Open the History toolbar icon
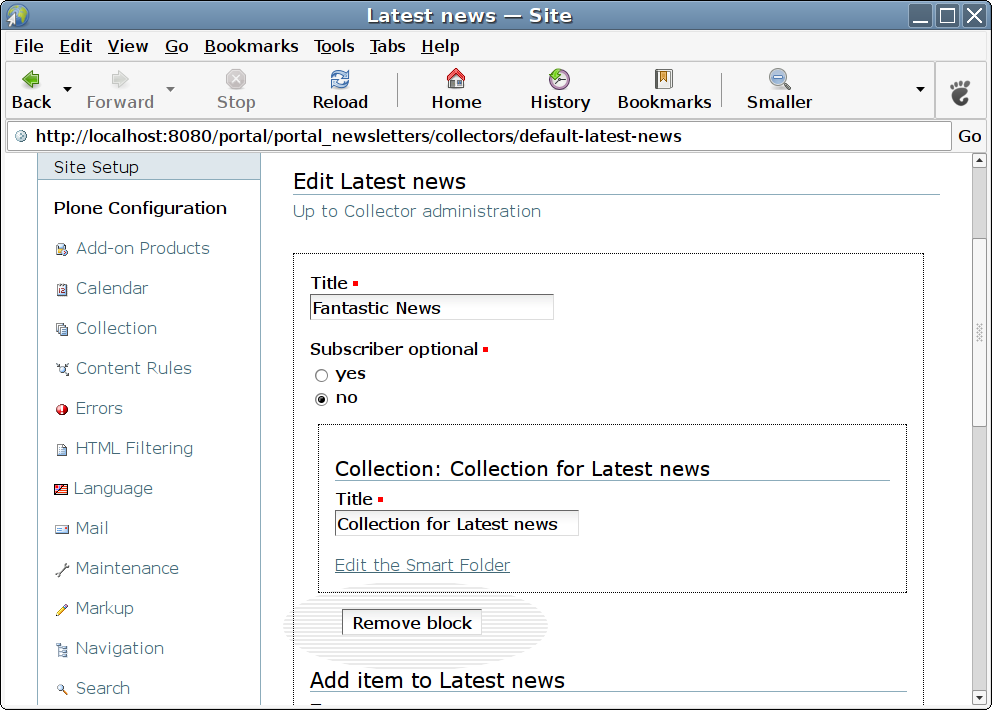The width and height of the screenshot is (992, 710). [559, 80]
